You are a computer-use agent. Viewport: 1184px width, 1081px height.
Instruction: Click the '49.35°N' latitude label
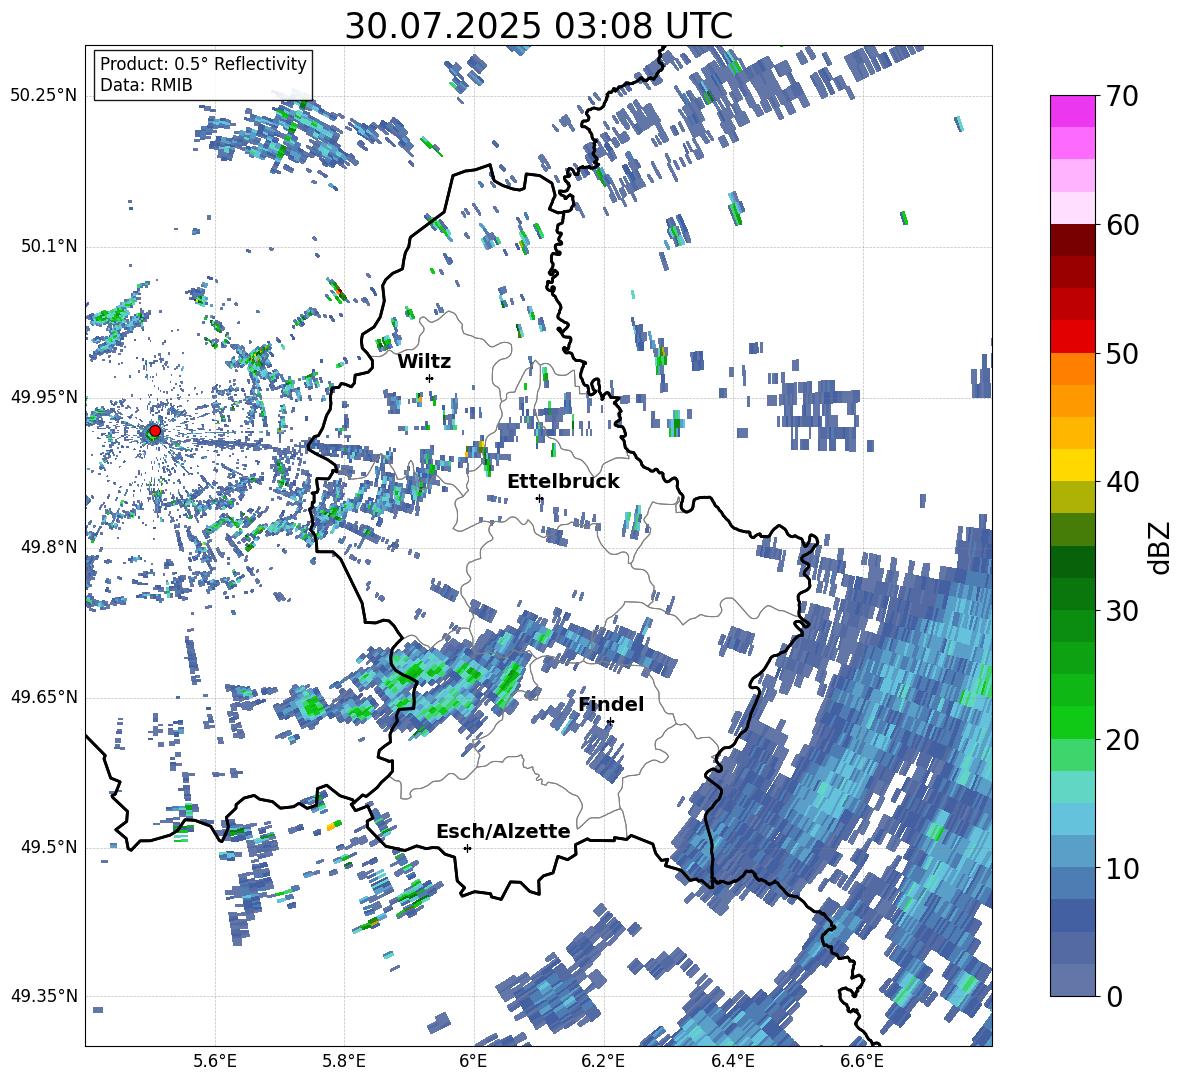(x=44, y=996)
